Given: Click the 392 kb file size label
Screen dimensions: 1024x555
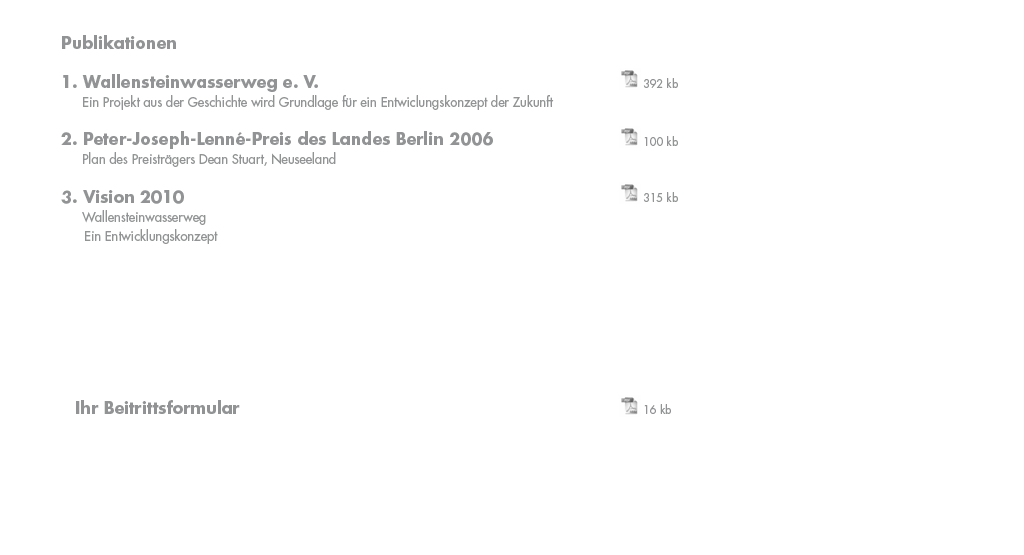Looking at the screenshot, I should coord(660,84).
